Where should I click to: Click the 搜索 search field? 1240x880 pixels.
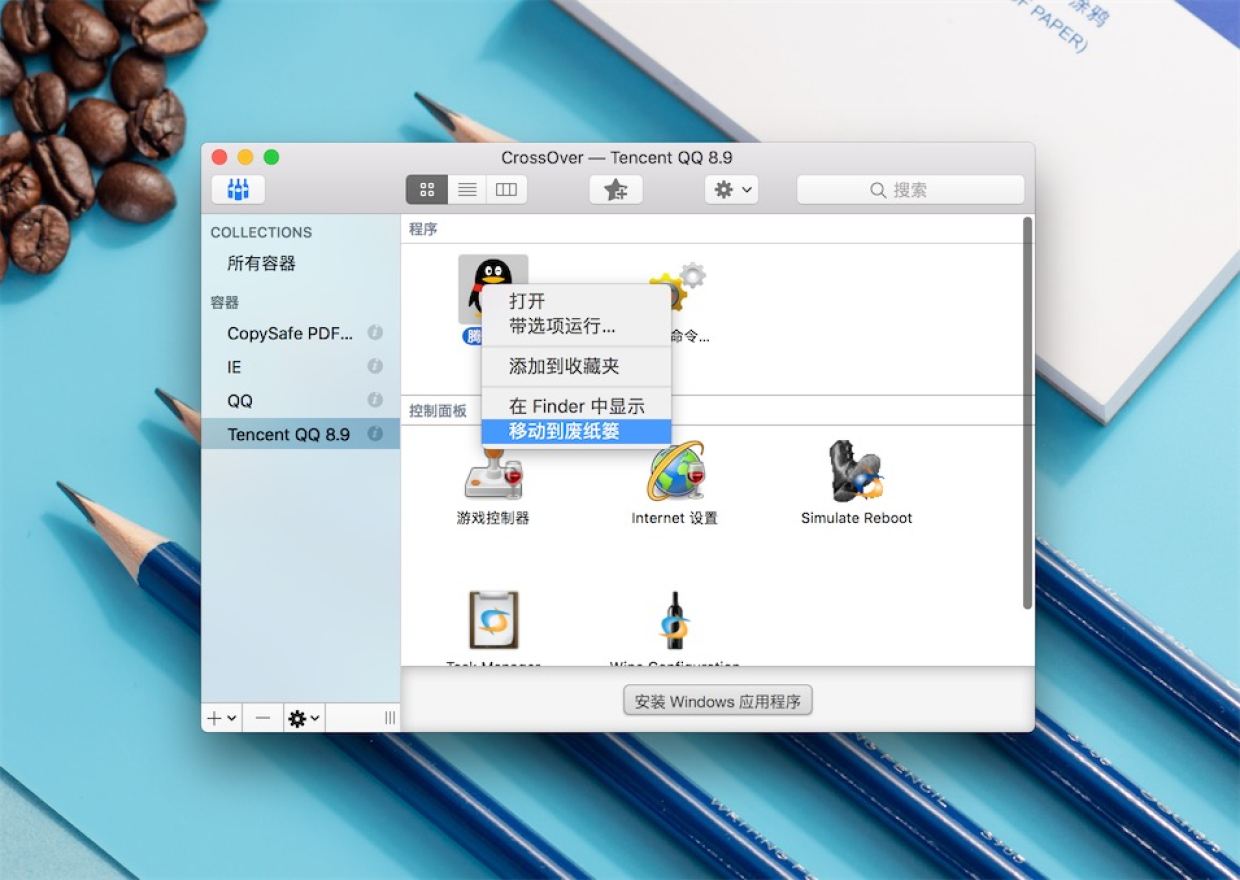coord(910,189)
